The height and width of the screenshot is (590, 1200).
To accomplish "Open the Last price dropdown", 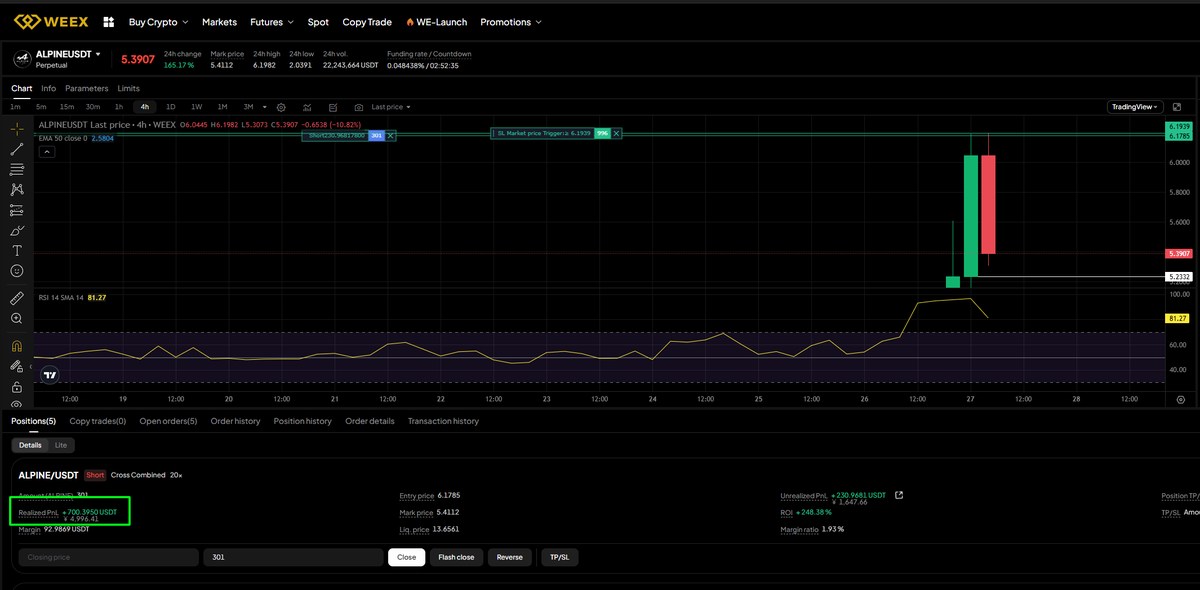I will [391, 107].
